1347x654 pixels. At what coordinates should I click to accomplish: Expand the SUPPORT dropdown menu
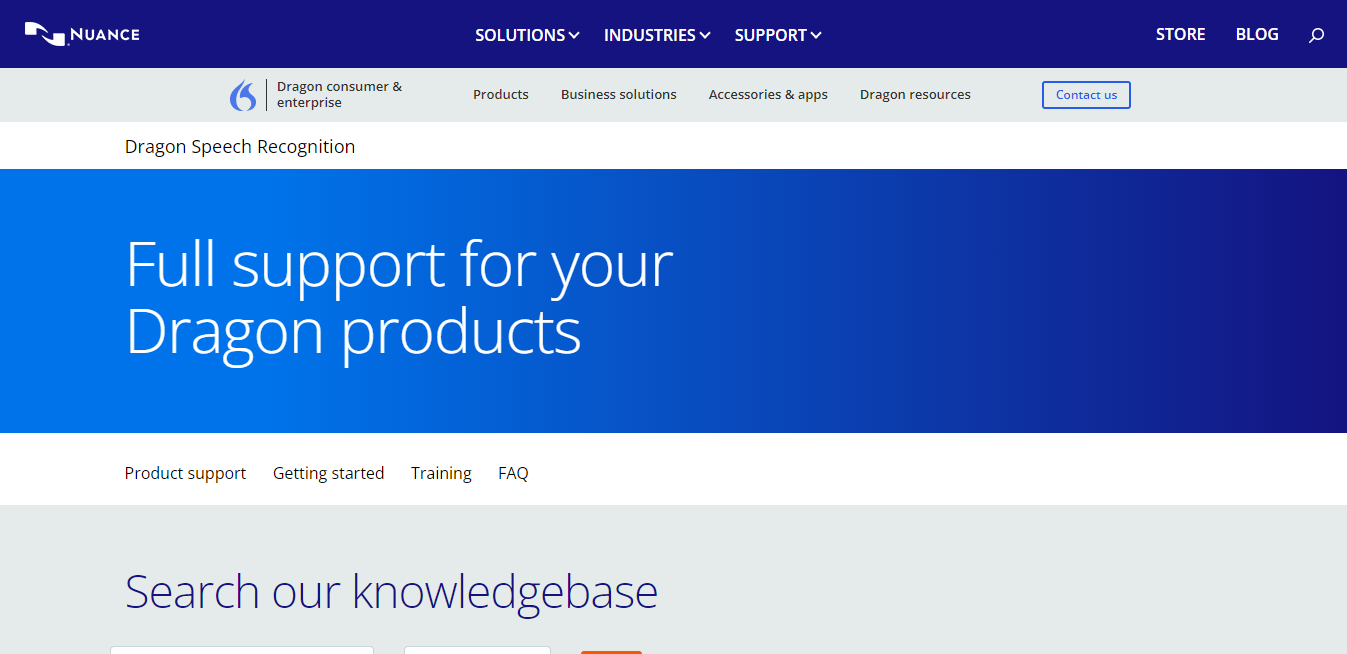[x=778, y=35]
